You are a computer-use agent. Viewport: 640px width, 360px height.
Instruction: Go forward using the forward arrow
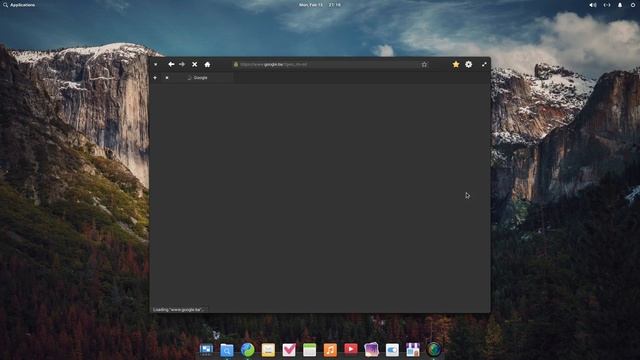[182, 64]
